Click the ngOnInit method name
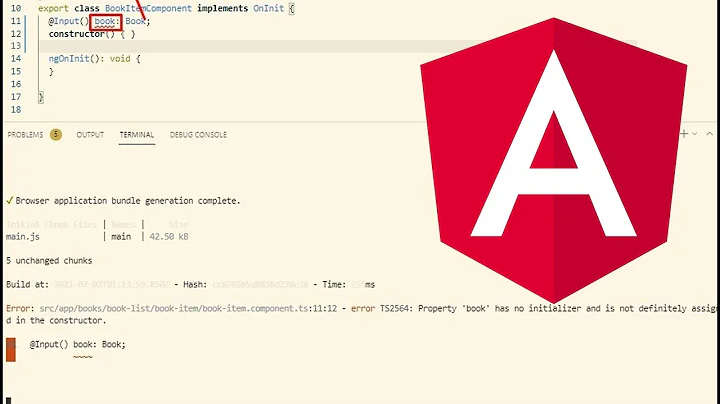This screenshot has height=404, width=720. click(69, 59)
